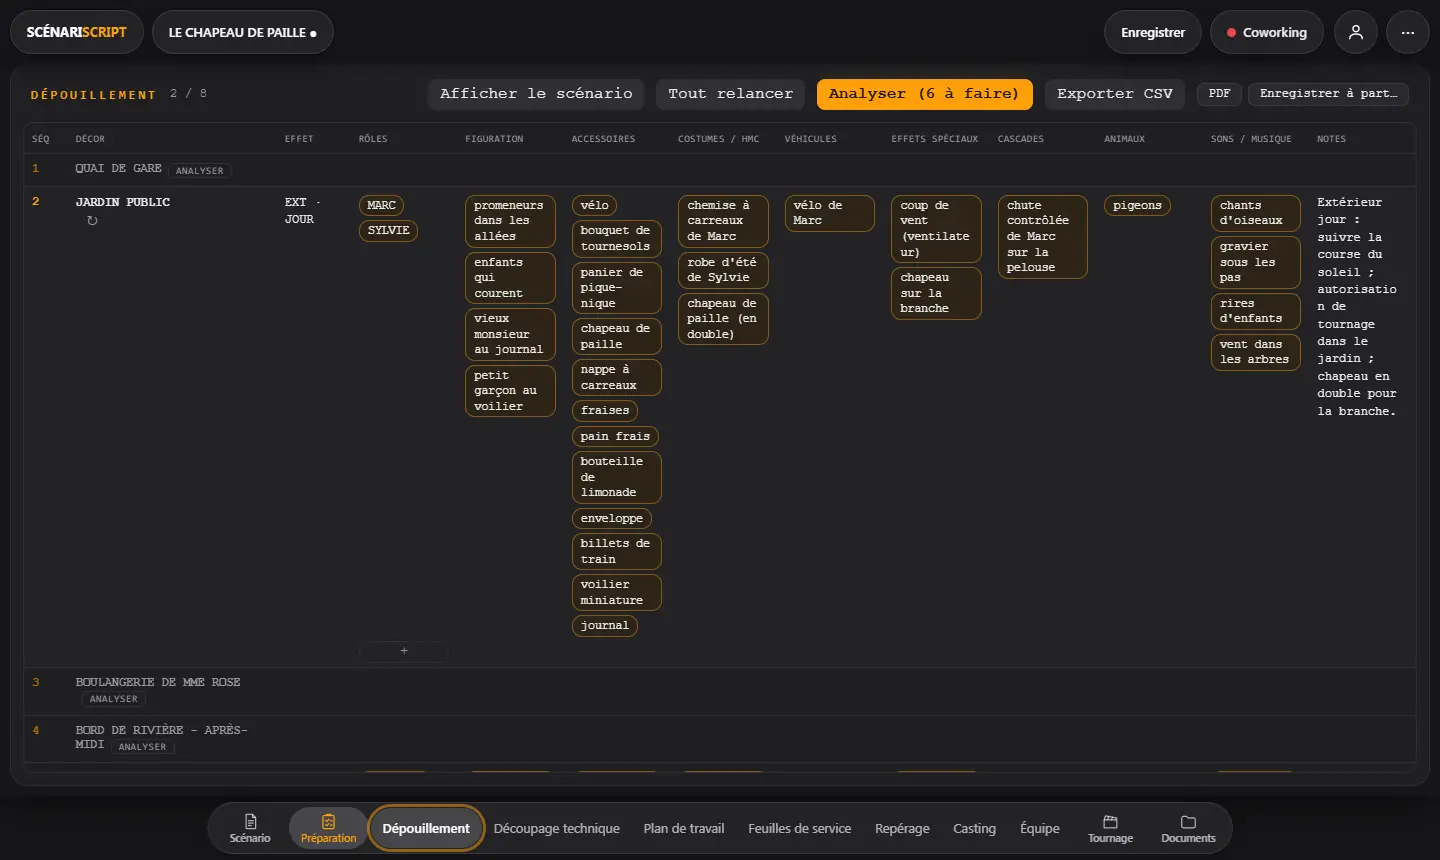This screenshot has height=860, width=1440.
Task: Click the vélo de Marc vehicle tag
Action: (829, 213)
